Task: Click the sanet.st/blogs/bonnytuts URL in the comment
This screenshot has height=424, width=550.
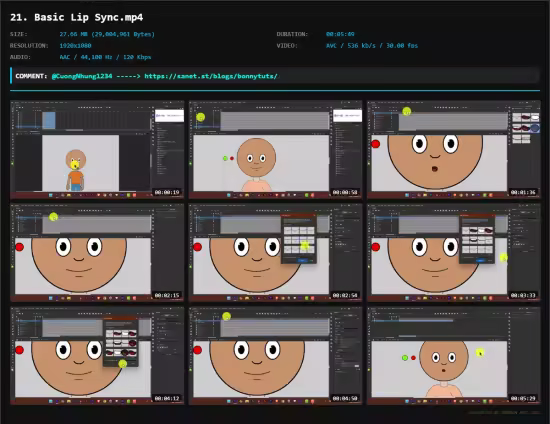Action: coord(211,76)
